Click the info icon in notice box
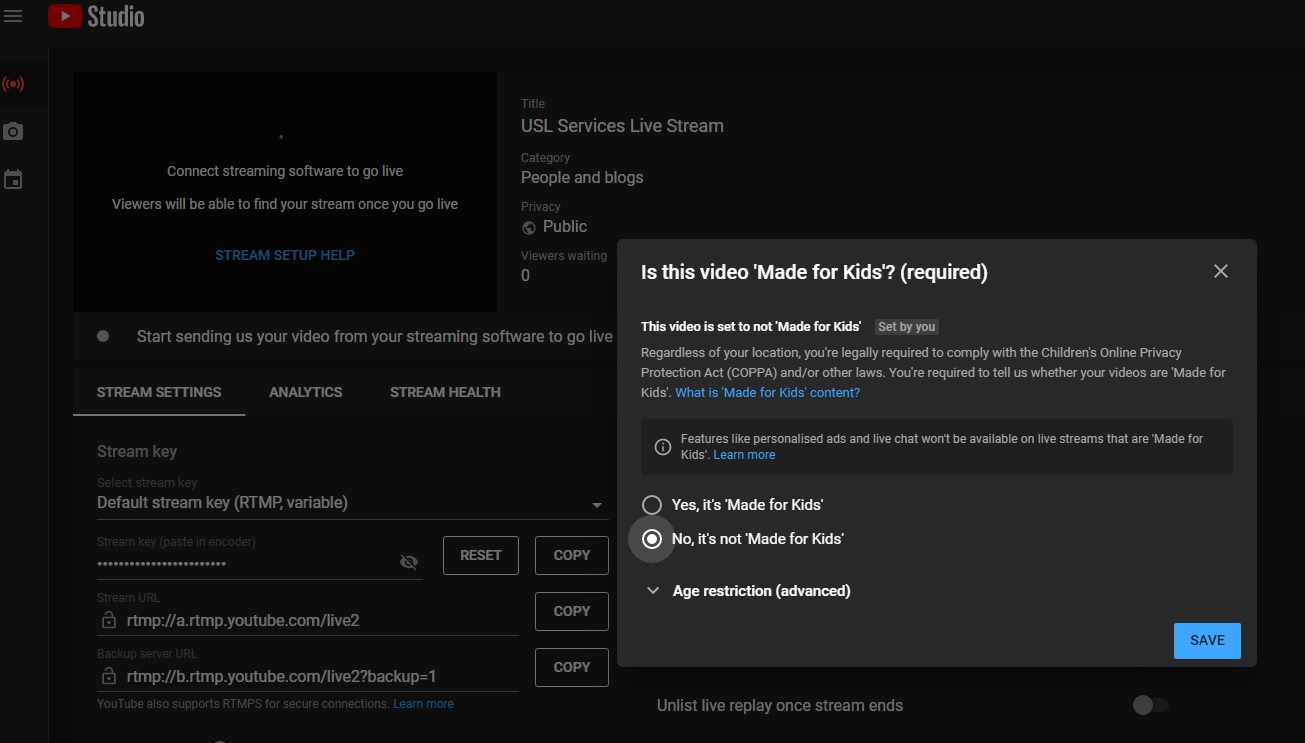 tap(662, 447)
